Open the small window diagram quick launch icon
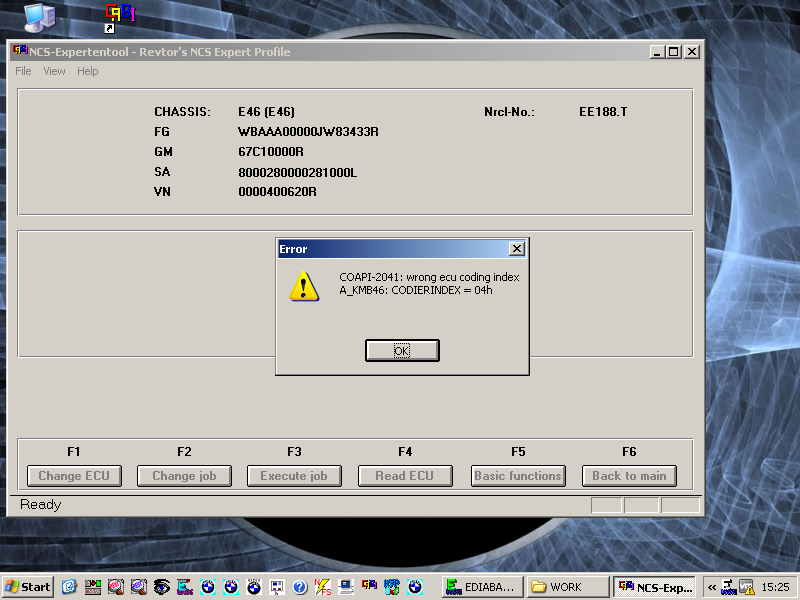This screenshot has width=800, height=600. (x=277, y=587)
